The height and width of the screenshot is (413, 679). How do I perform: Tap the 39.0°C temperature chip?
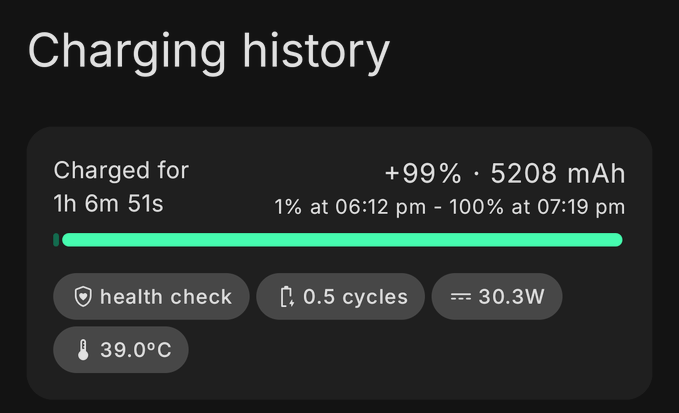point(121,350)
